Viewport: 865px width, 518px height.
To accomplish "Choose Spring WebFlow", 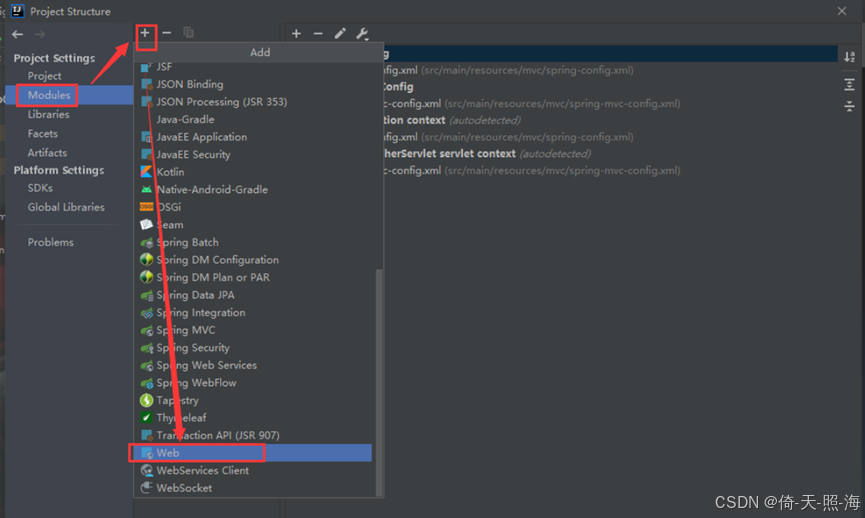I will click(x=254, y=383).
